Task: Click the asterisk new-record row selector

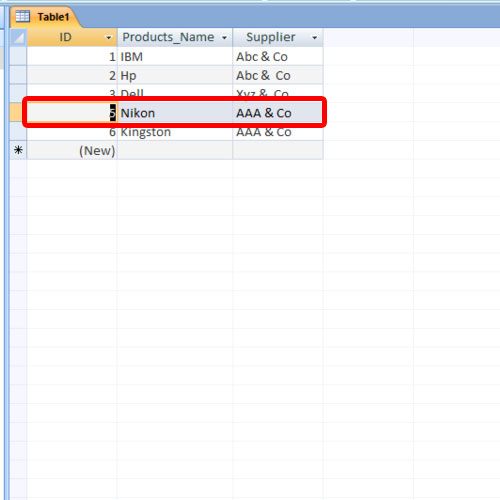Action: click(x=18, y=150)
